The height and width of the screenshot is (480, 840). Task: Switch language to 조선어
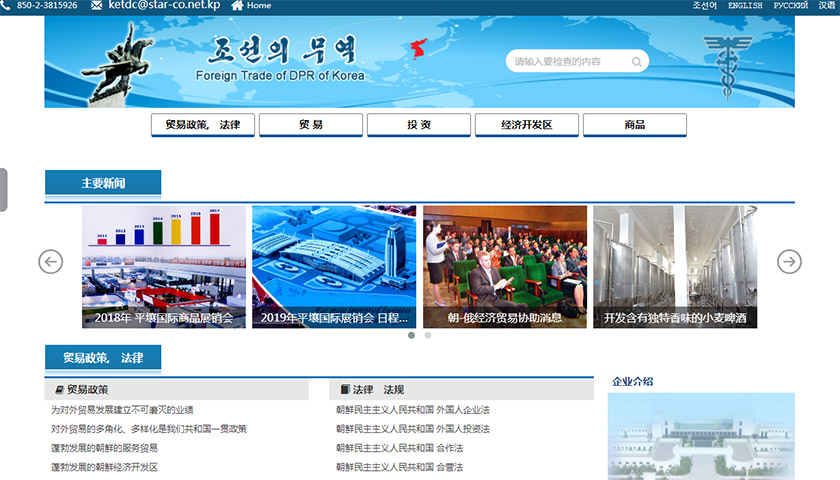[704, 5]
